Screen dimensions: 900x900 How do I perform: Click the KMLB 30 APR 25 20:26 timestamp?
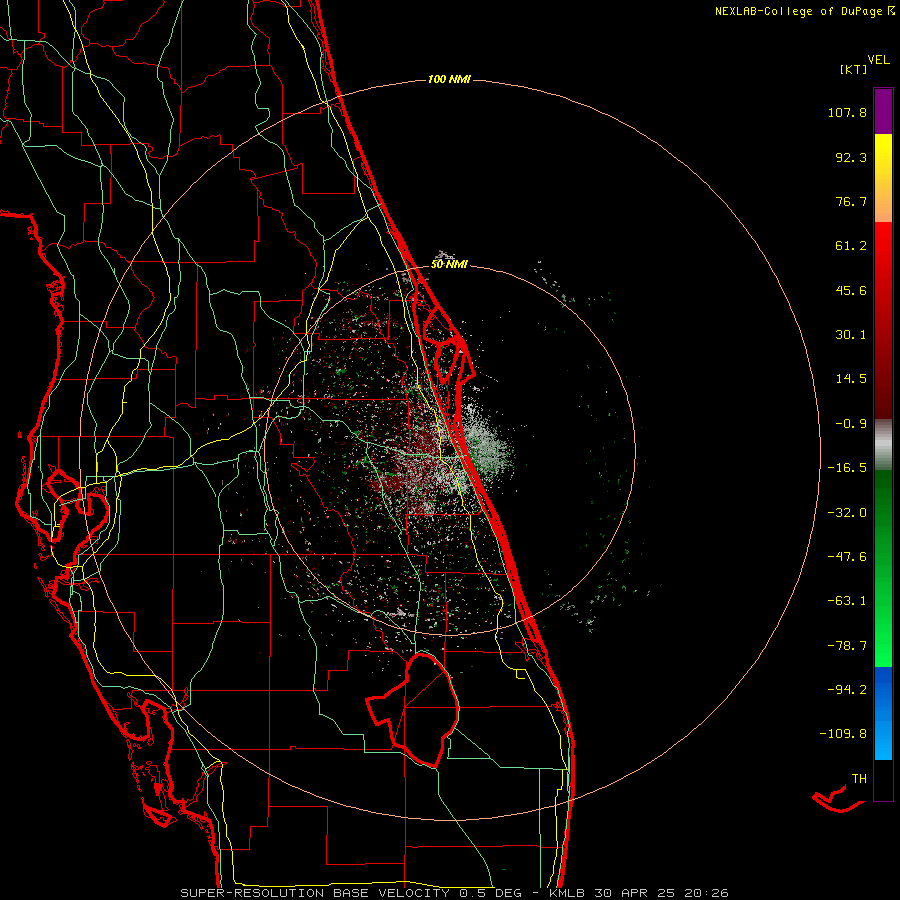(638, 893)
